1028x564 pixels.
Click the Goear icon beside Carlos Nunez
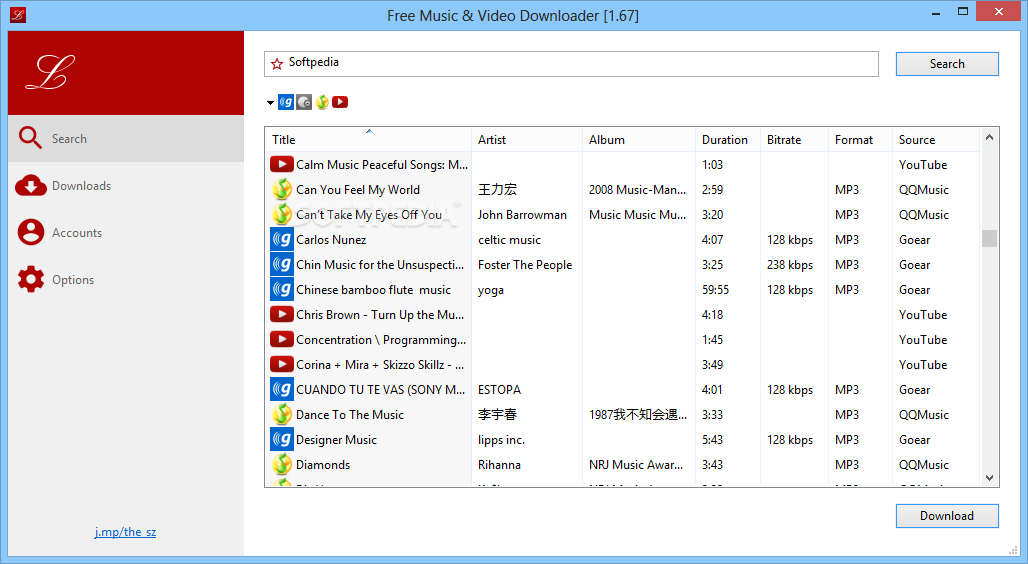pos(282,240)
